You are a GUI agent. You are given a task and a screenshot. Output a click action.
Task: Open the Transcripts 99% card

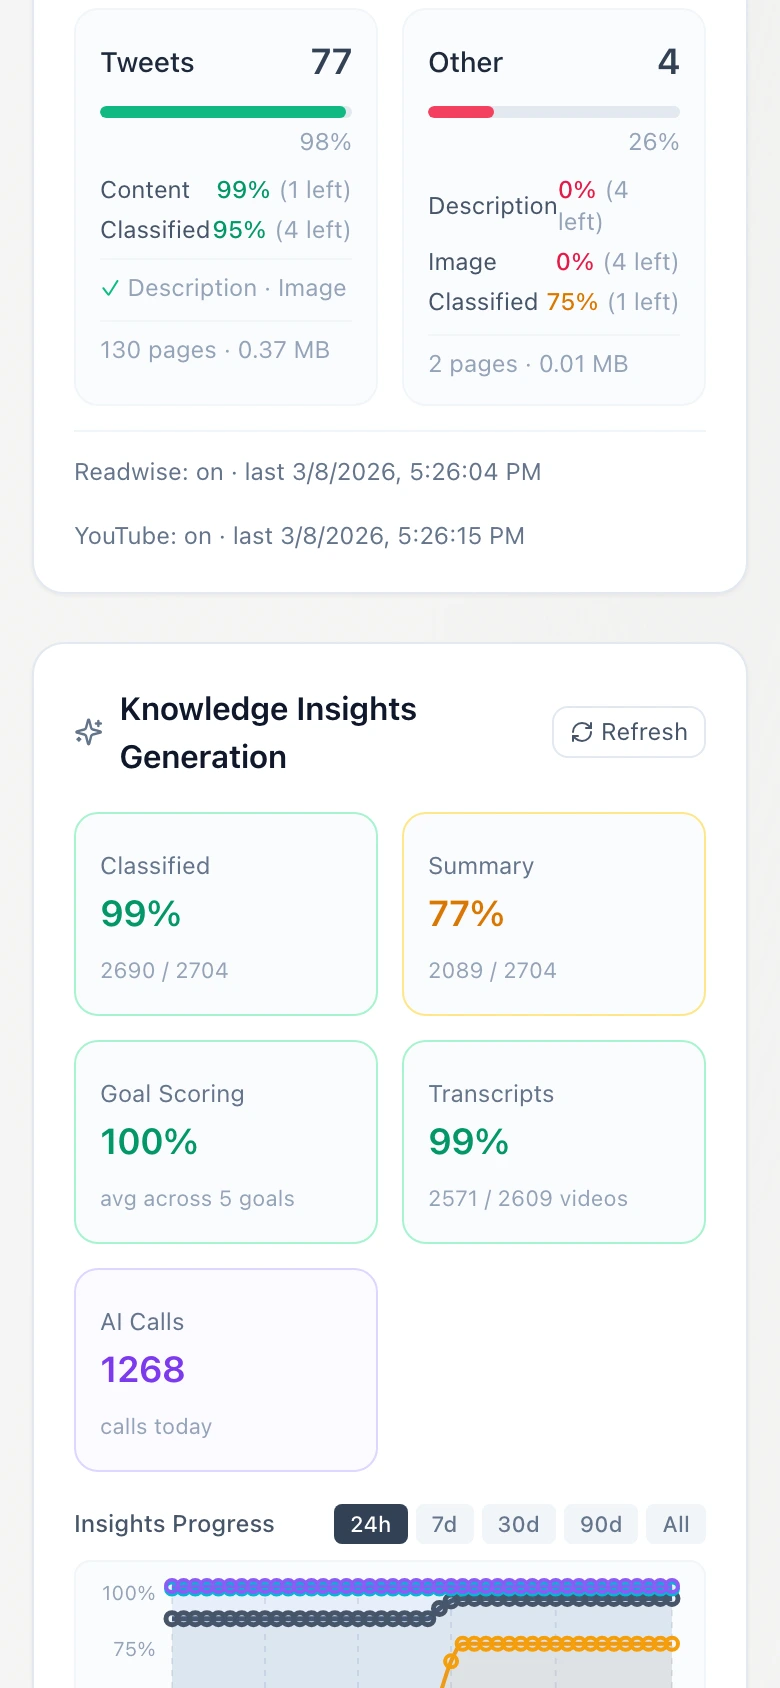coord(553,1142)
